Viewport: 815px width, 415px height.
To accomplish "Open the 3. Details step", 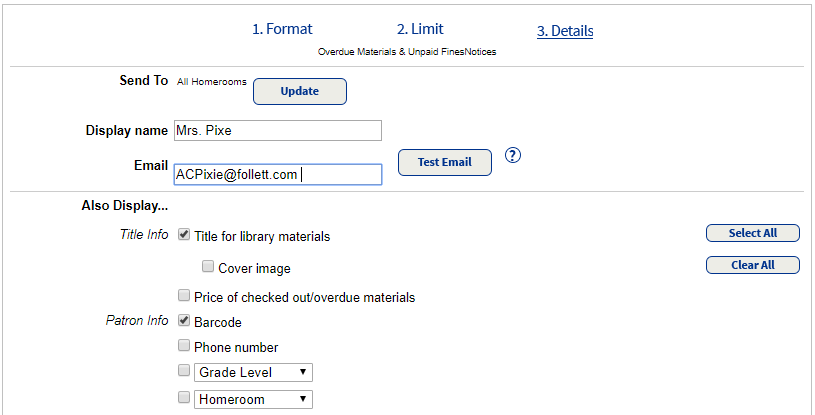I will (565, 31).
